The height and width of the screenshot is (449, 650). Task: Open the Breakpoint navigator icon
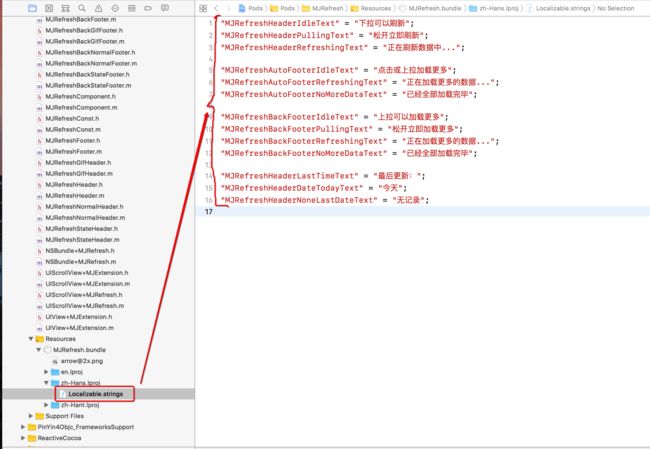(148, 8)
